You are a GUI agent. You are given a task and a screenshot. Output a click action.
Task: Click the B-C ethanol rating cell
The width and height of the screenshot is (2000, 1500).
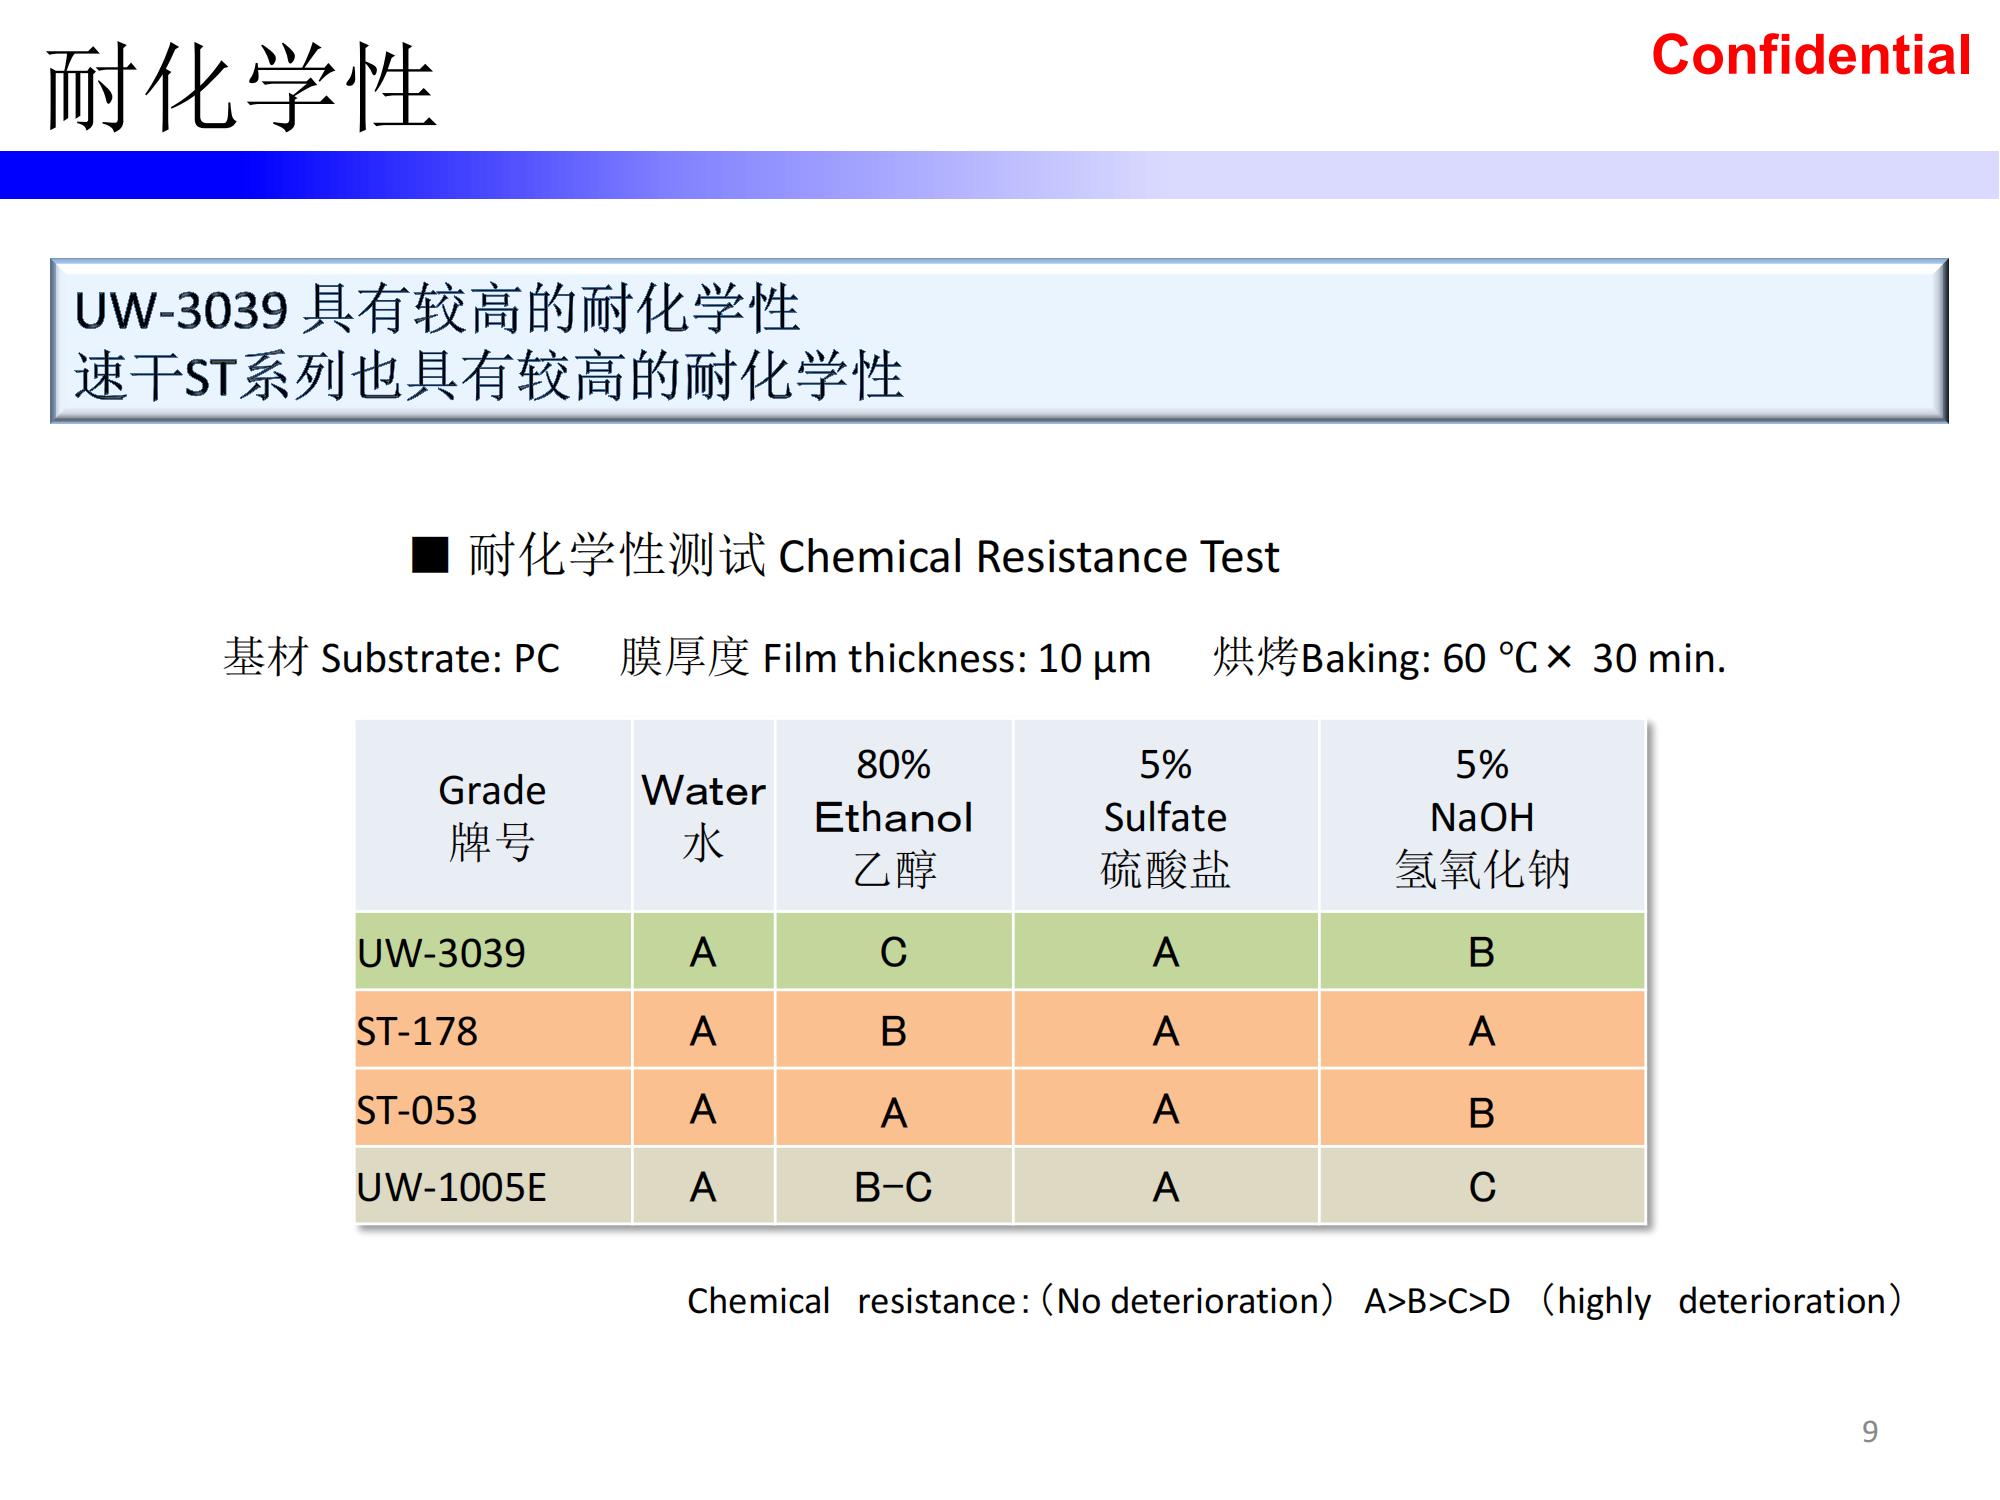tap(893, 1188)
